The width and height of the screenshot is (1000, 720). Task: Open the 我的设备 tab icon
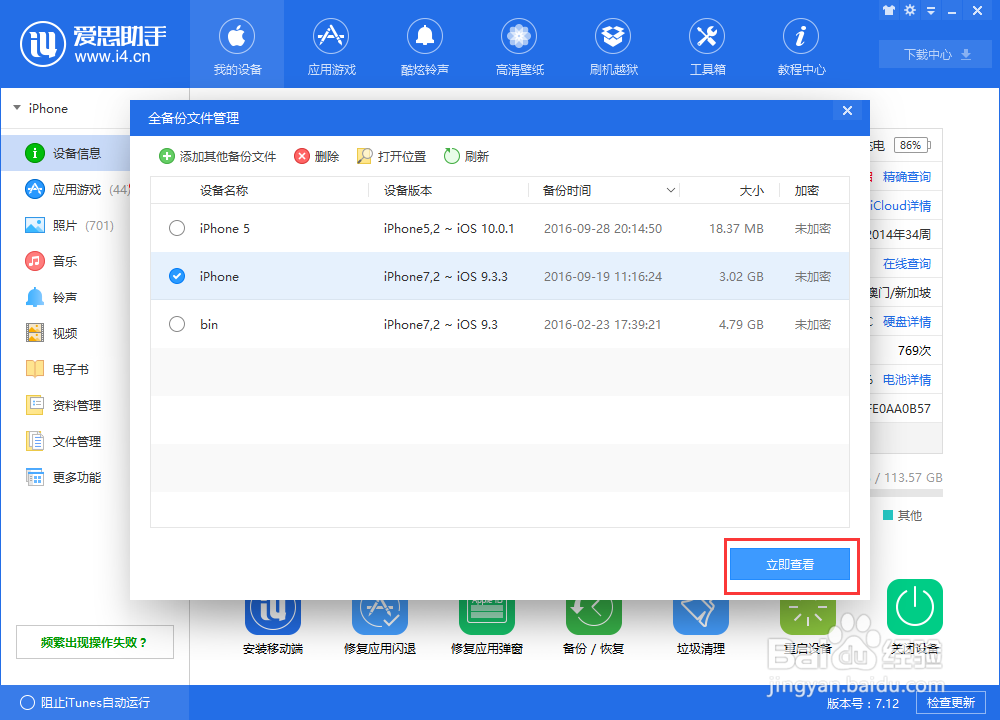[x=237, y=36]
